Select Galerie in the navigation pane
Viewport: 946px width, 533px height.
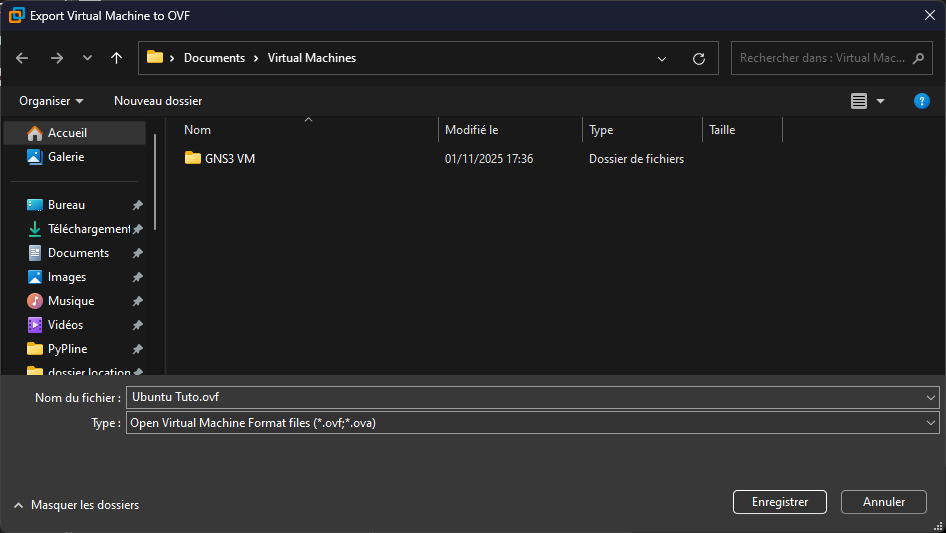[x=66, y=157]
